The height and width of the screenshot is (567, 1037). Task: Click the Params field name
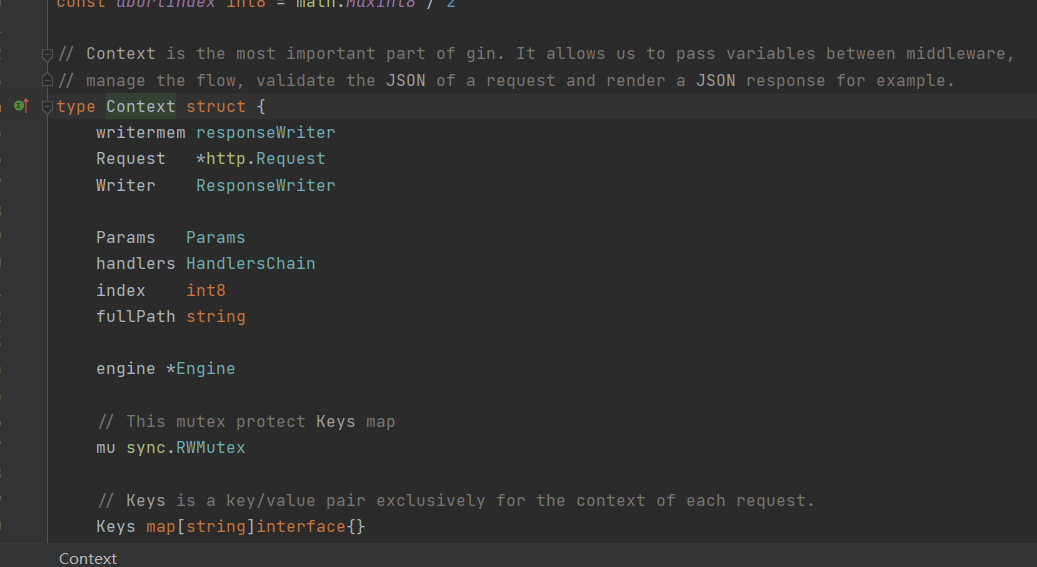[126, 238]
